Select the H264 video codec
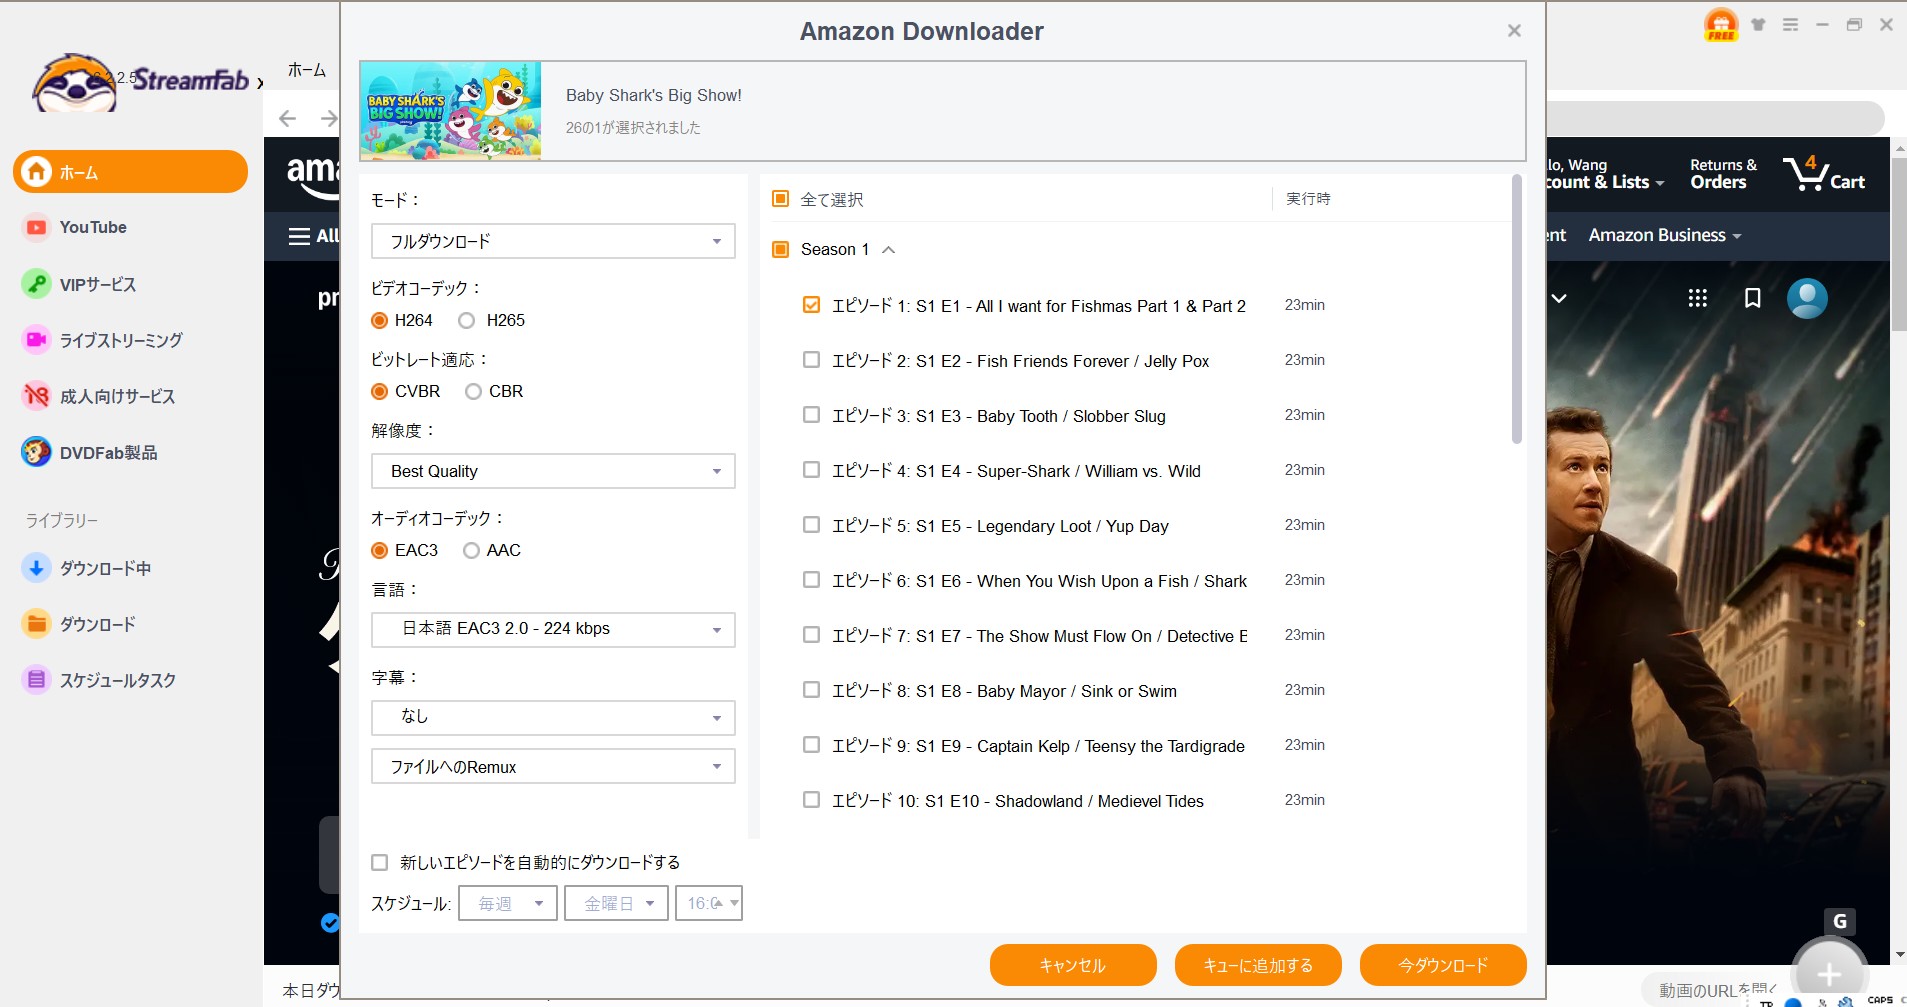The image size is (1907, 1007). click(379, 320)
